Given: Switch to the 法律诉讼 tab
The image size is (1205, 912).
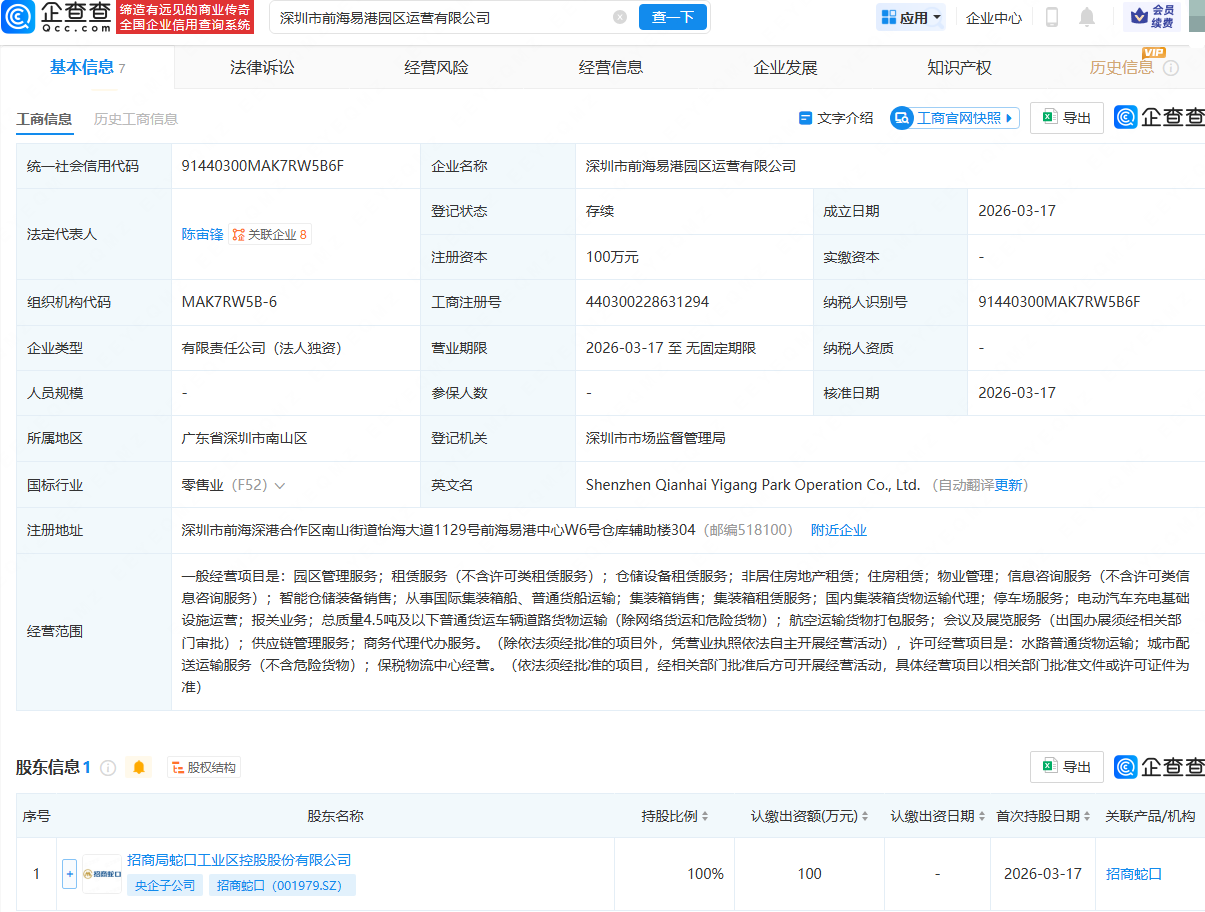Looking at the screenshot, I should 262,68.
